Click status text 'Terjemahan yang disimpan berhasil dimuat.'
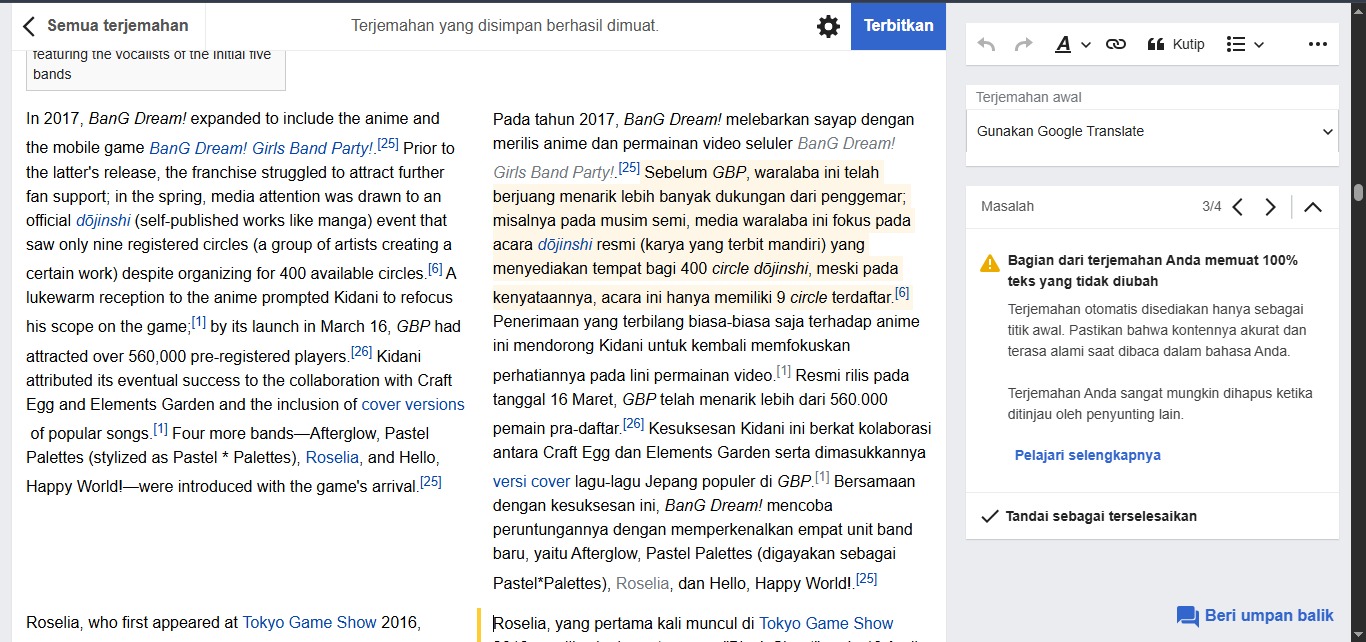 (x=505, y=25)
